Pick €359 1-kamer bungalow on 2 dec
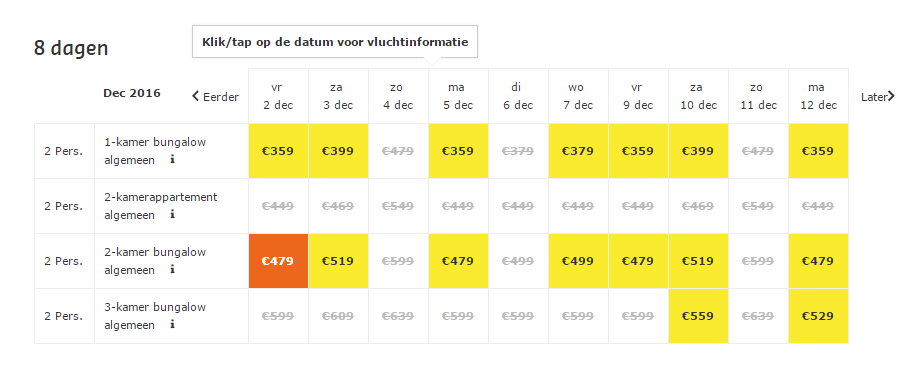The width and height of the screenshot is (915, 379). pos(278,151)
